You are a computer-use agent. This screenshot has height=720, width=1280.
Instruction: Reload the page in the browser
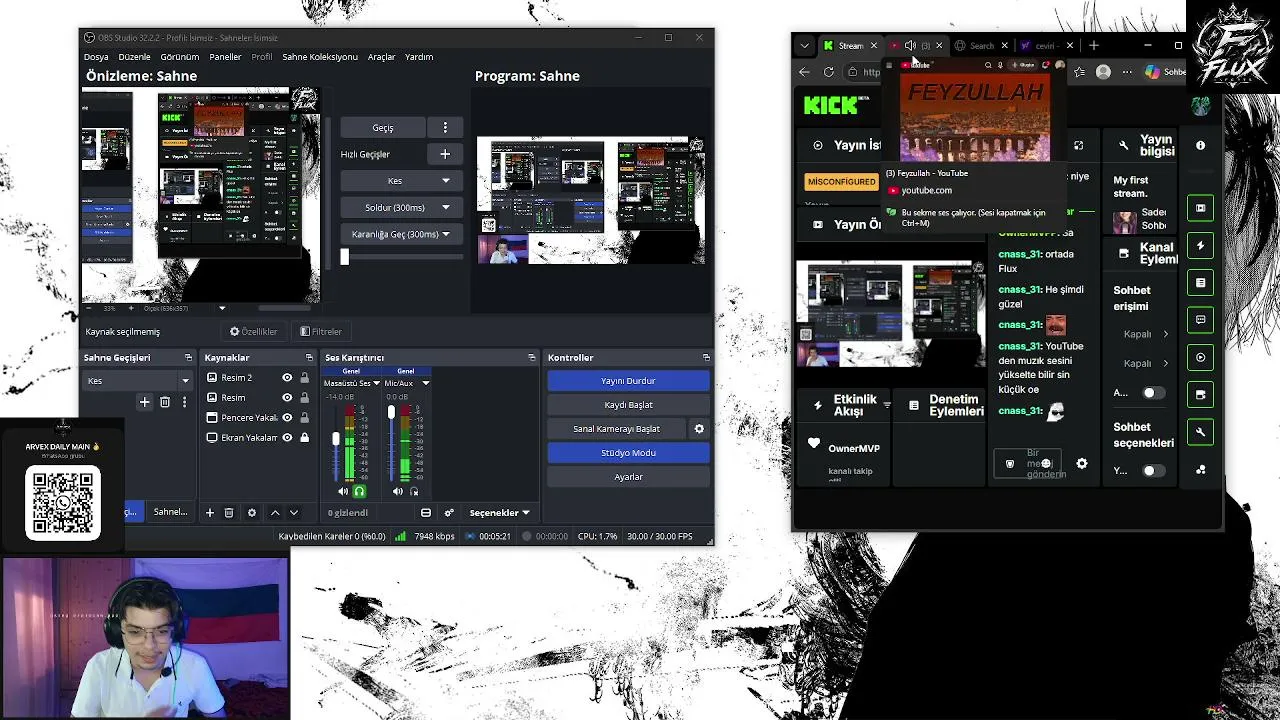828,72
